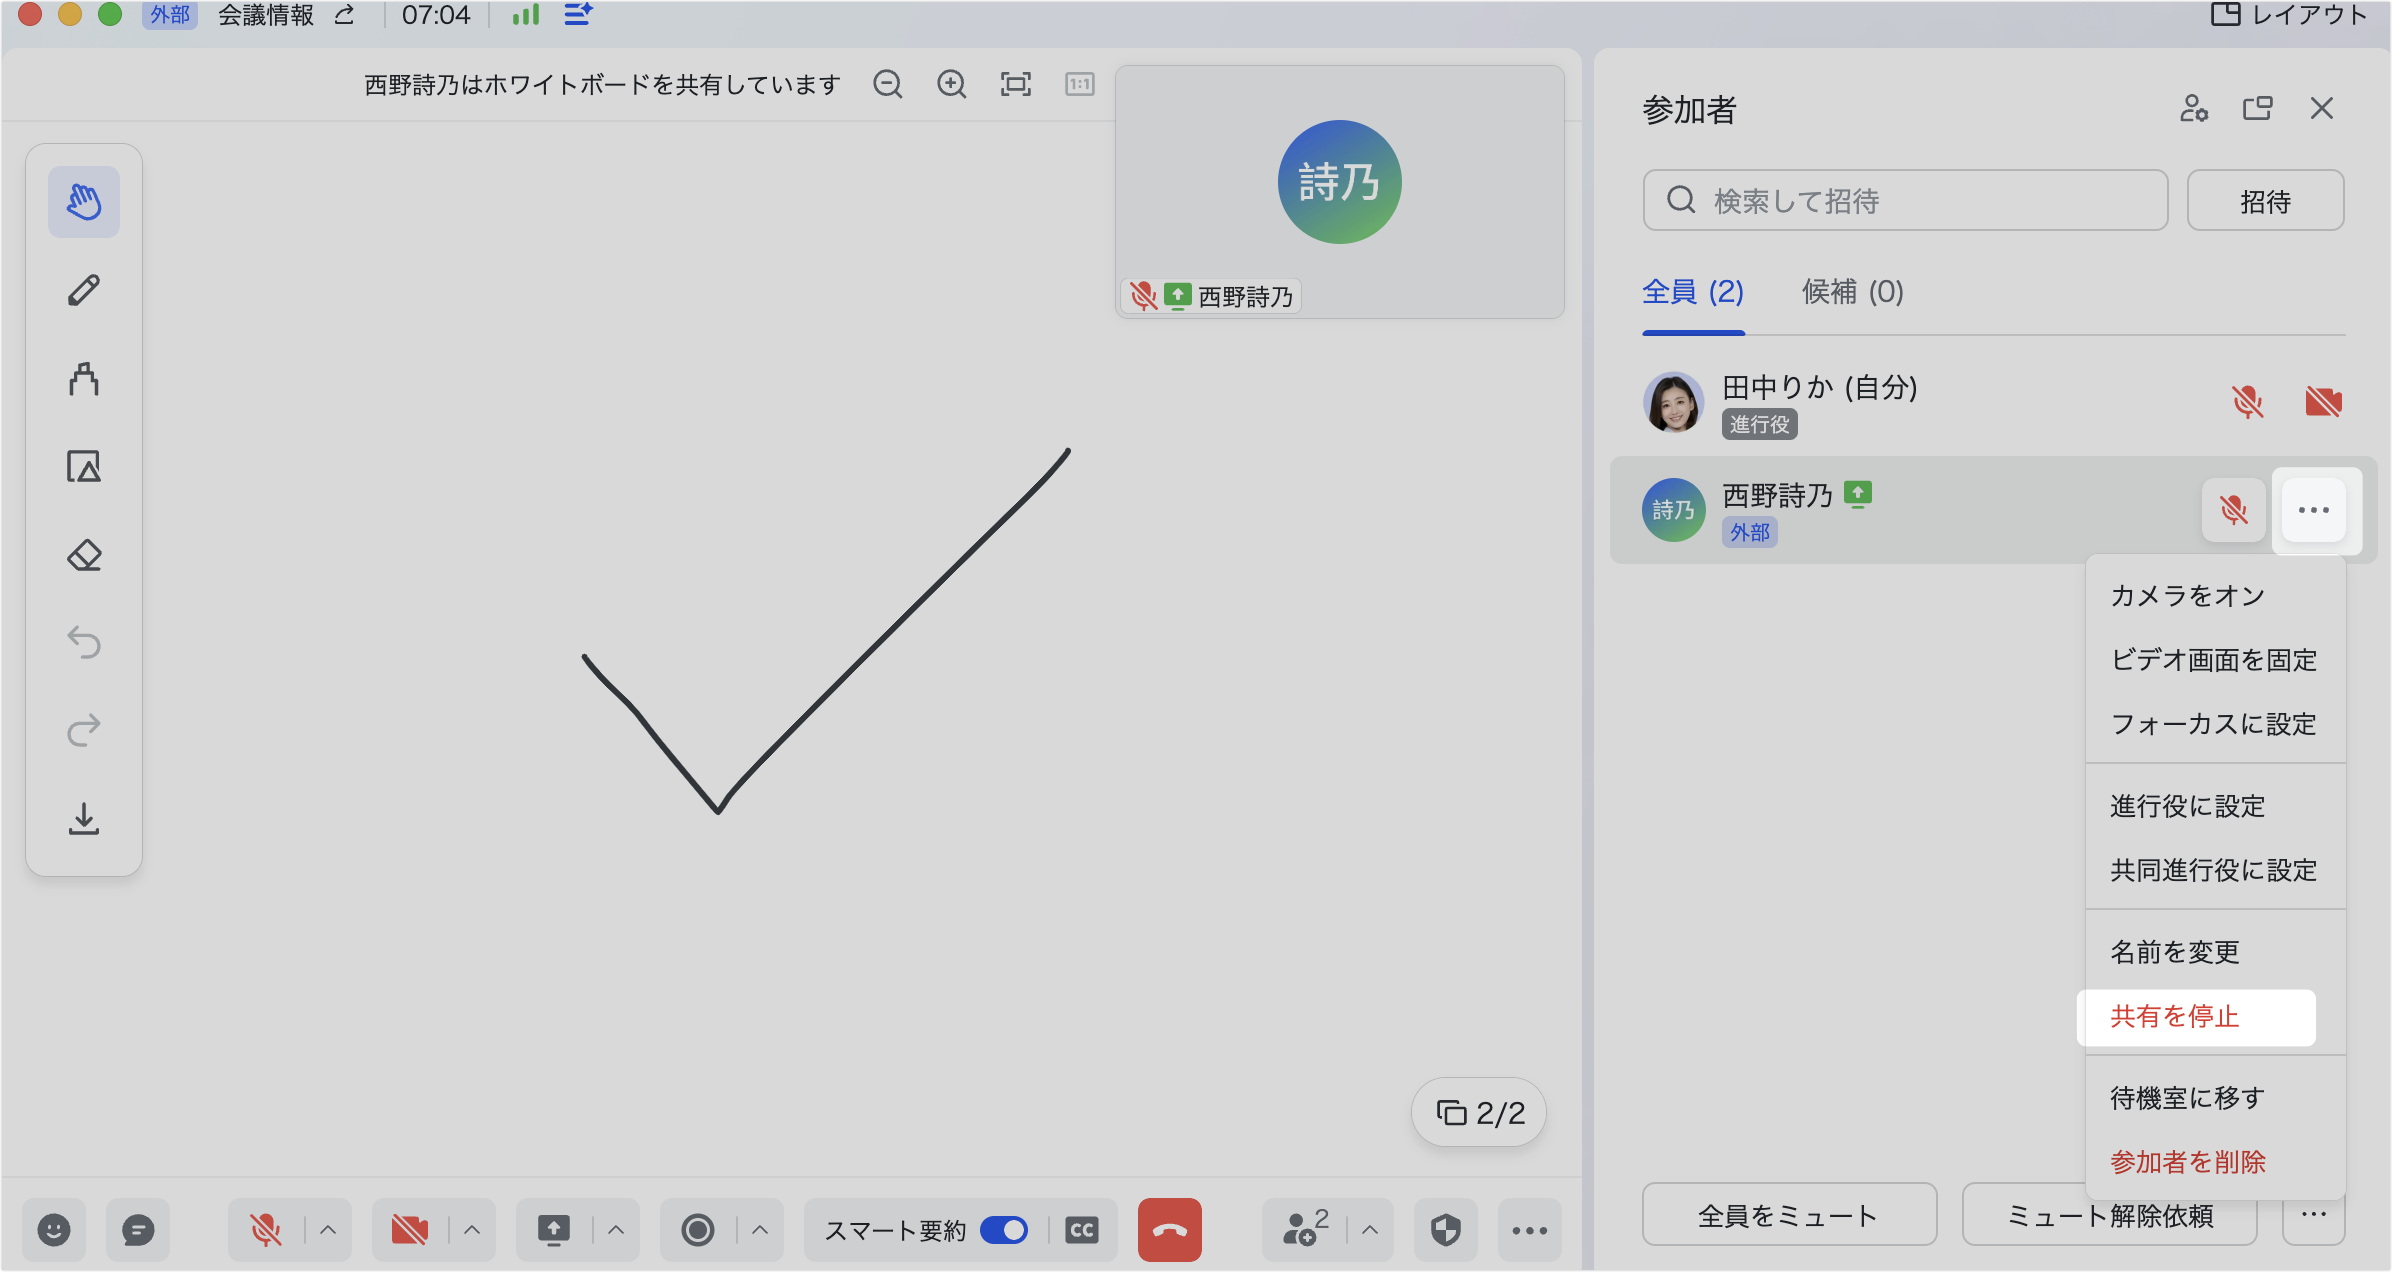The height and width of the screenshot is (1272, 2392).
Task: Zoom in on the whiteboard
Action: tap(951, 85)
